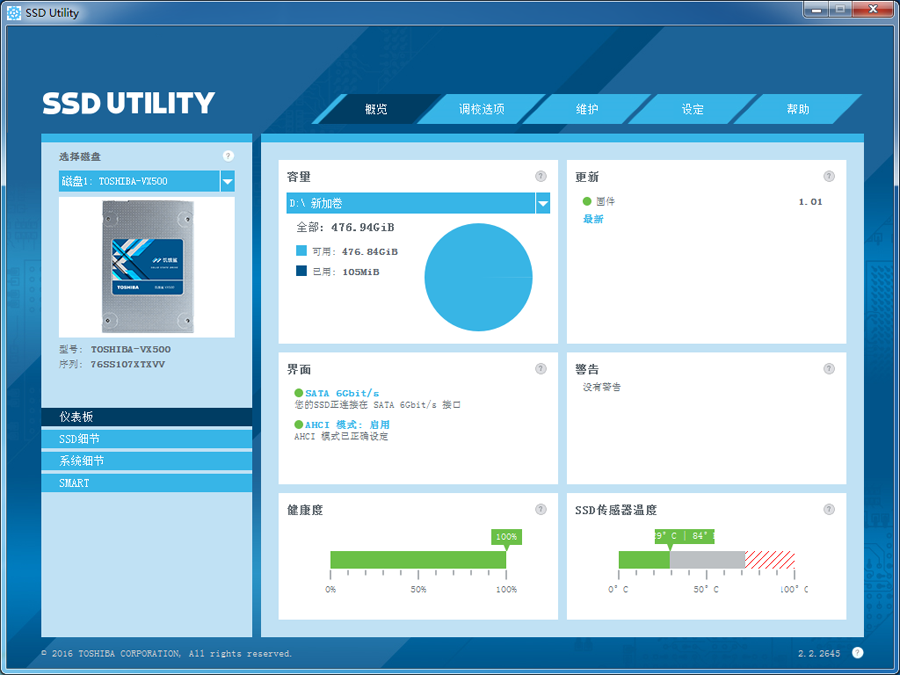This screenshot has width=900, height=675.
Task: Open the D:\ 新加卷 volume dropdown
Action: point(543,204)
